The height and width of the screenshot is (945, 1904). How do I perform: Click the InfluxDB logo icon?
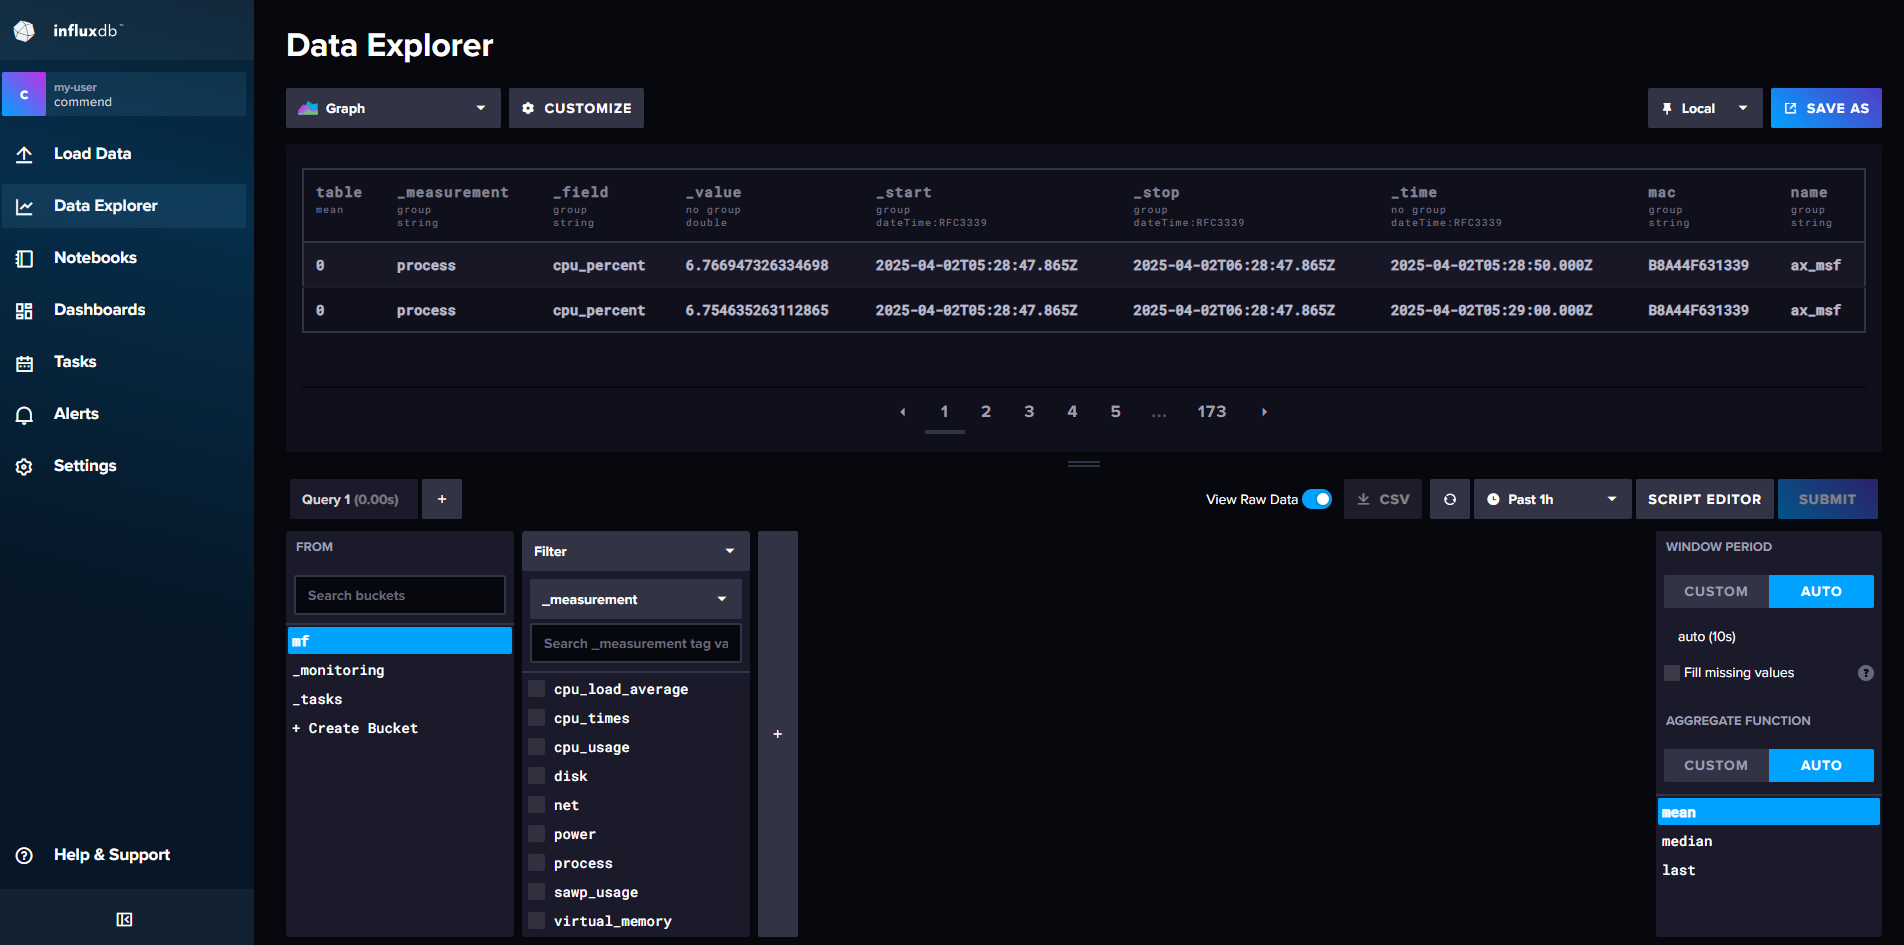[24, 31]
